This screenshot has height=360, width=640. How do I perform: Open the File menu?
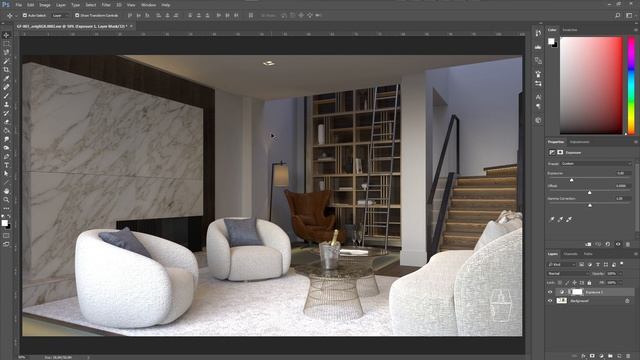(x=18, y=5)
